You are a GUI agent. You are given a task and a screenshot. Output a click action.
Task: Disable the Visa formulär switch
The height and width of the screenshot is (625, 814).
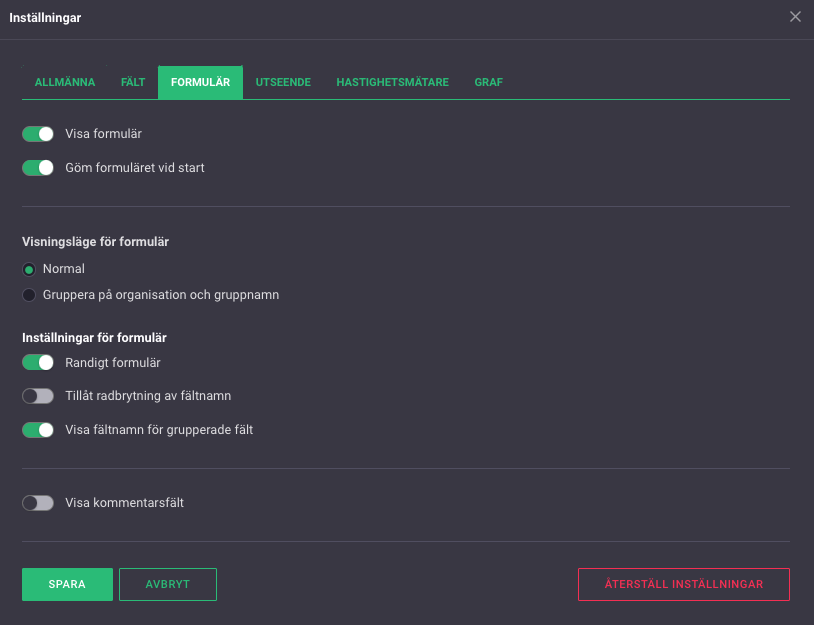point(38,134)
